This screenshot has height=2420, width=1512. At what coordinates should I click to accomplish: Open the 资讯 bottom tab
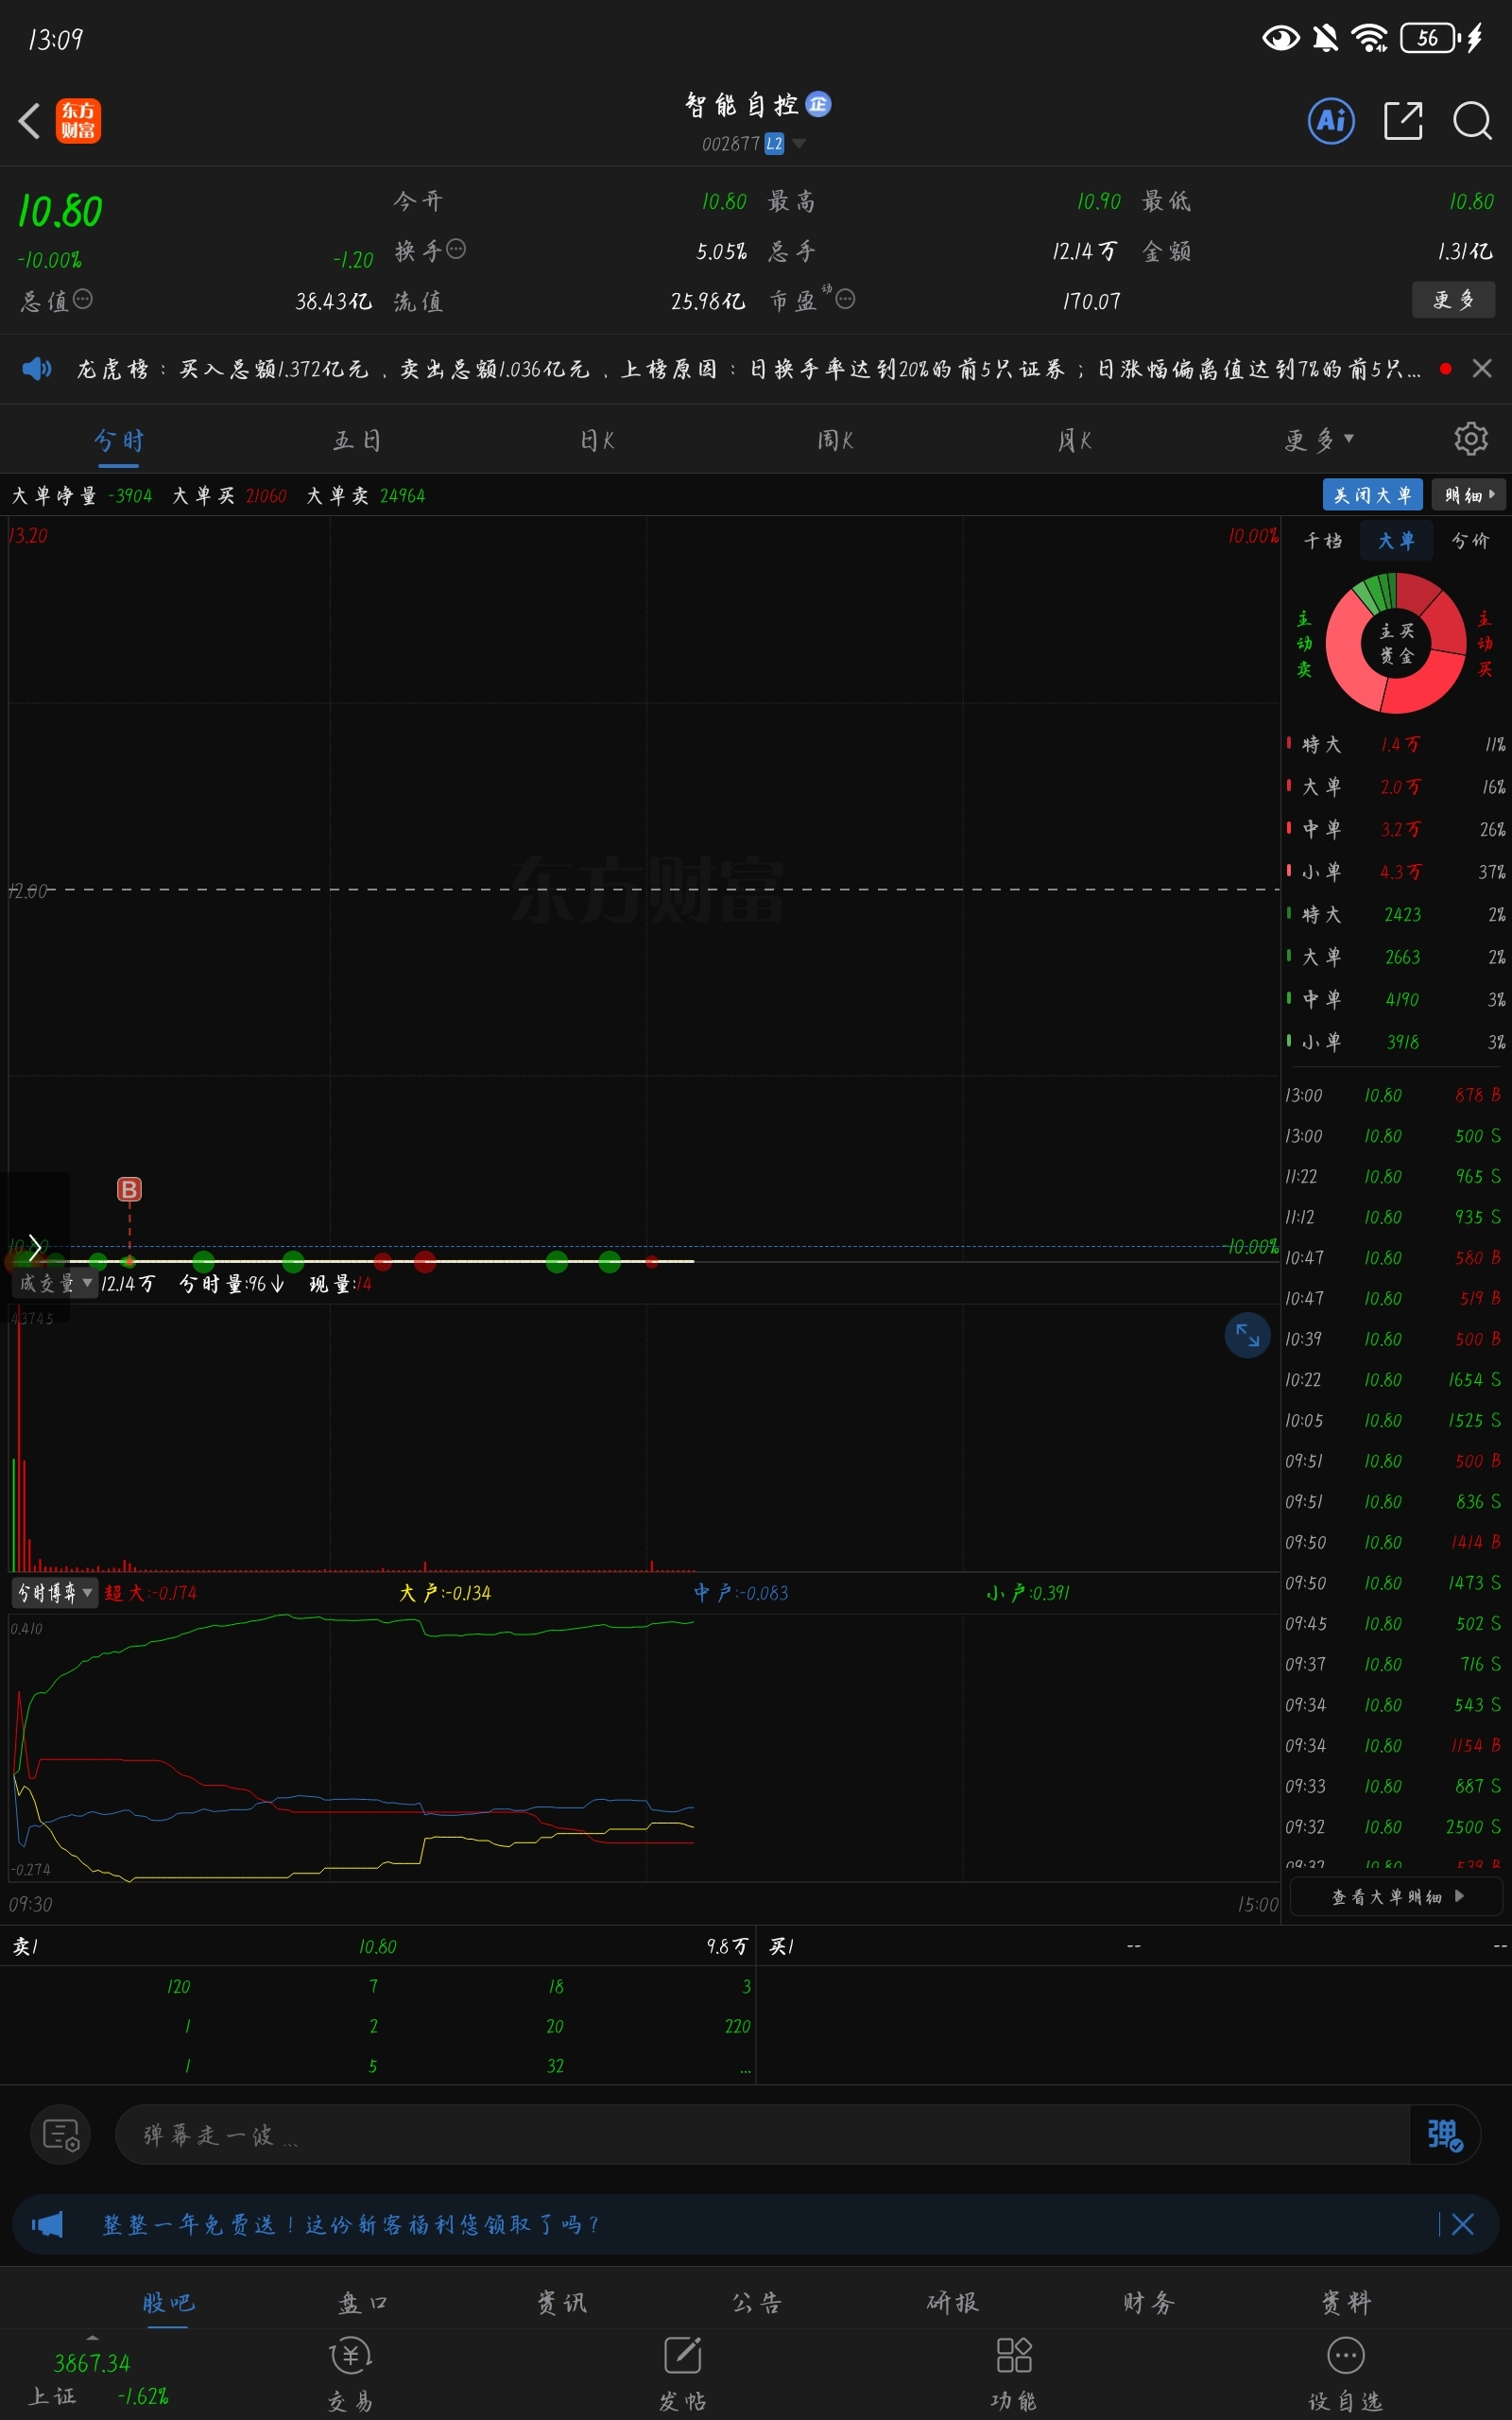561,2302
